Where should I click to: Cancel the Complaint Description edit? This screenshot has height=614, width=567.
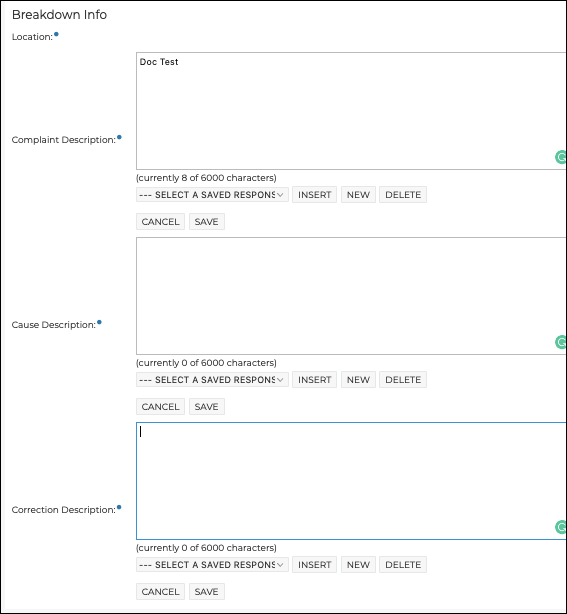click(161, 222)
